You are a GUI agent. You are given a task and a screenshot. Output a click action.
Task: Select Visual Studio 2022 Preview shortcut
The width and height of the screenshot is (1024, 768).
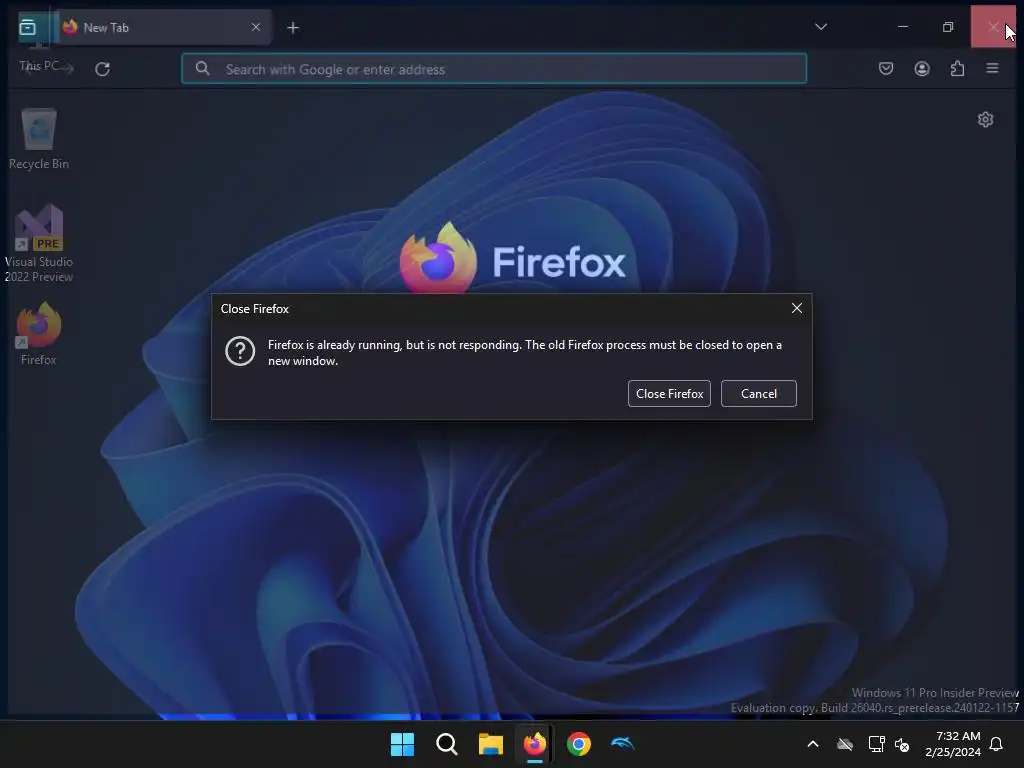39,244
